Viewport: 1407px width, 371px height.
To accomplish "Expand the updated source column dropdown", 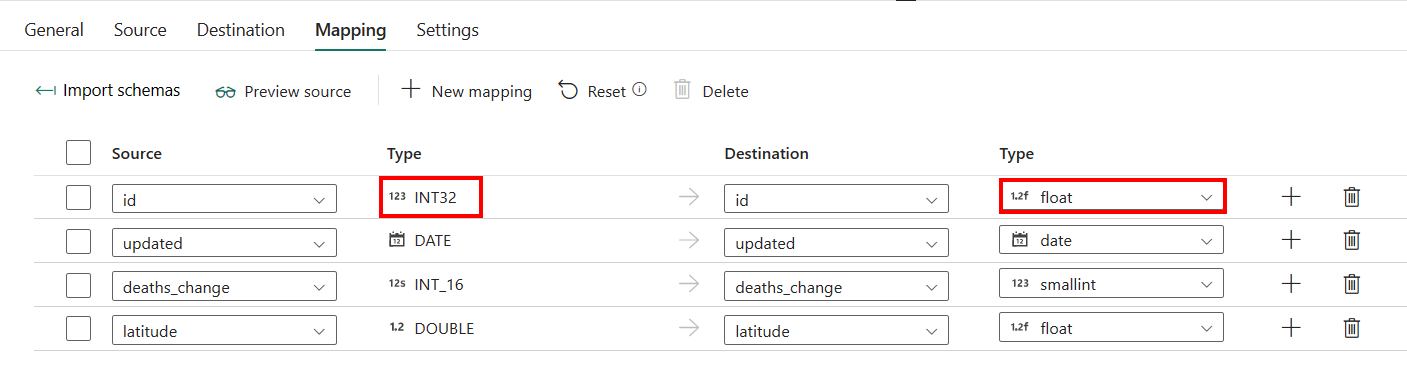I will (224, 242).
